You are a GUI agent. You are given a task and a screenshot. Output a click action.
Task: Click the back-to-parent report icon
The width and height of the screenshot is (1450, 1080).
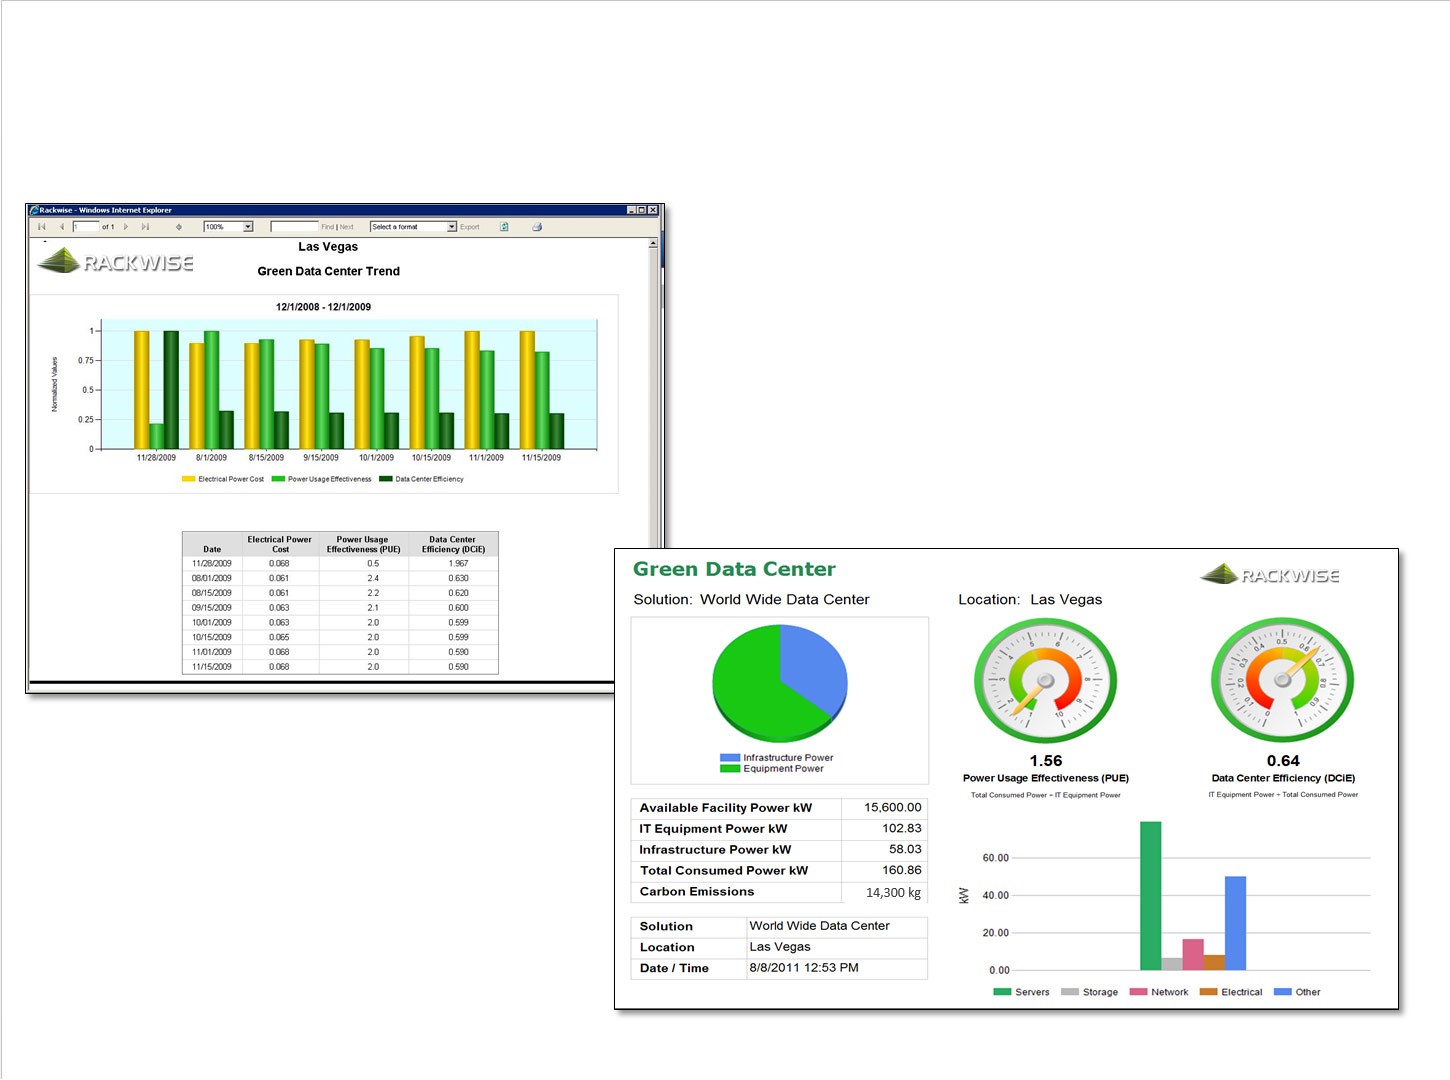(x=179, y=227)
